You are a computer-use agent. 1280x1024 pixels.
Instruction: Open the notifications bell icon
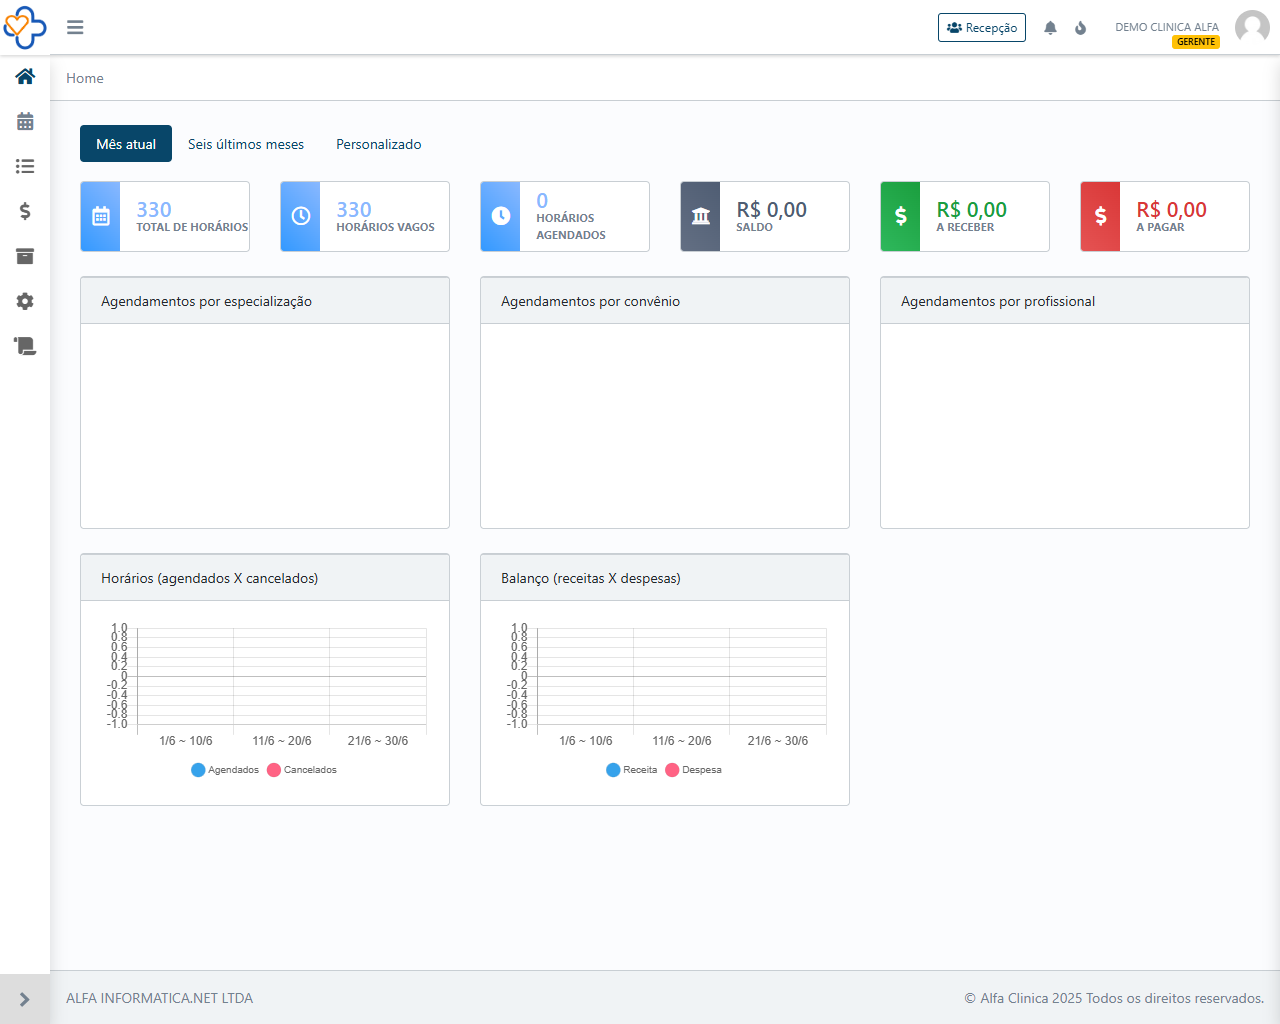tap(1050, 28)
